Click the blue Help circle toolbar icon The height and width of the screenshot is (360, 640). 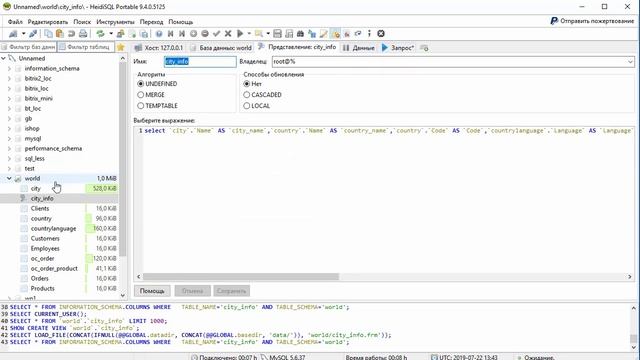(x=159, y=33)
